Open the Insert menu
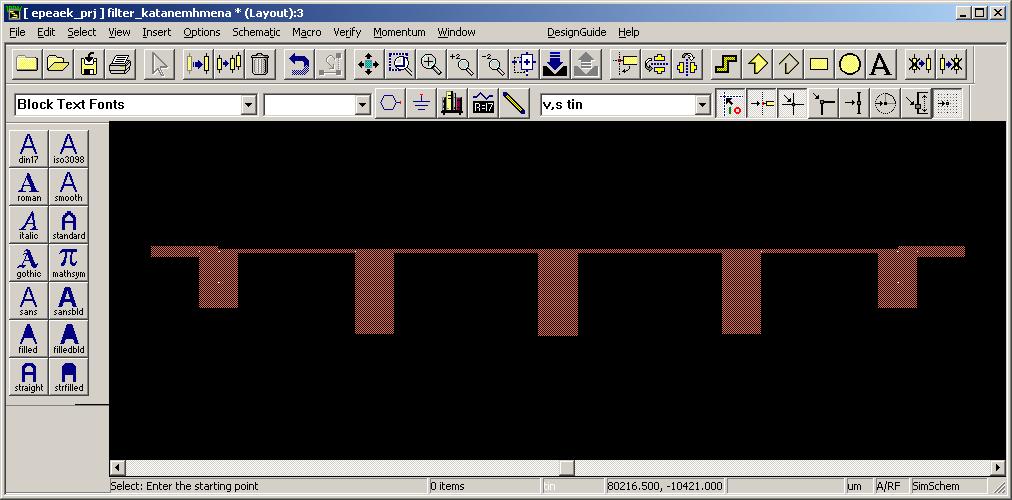 [157, 32]
